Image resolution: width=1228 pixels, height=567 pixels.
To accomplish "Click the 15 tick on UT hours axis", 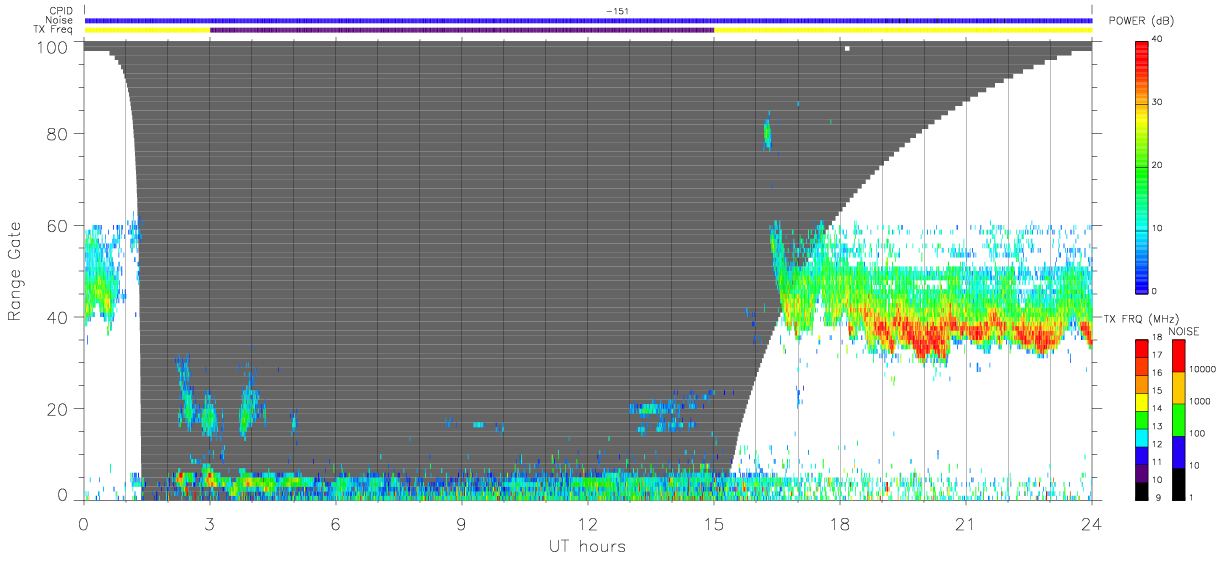I will click(714, 524).
